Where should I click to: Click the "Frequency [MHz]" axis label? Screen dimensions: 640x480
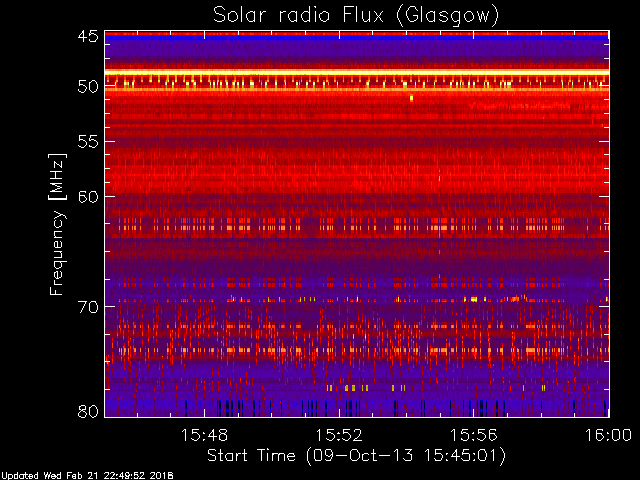click(57, 224)
